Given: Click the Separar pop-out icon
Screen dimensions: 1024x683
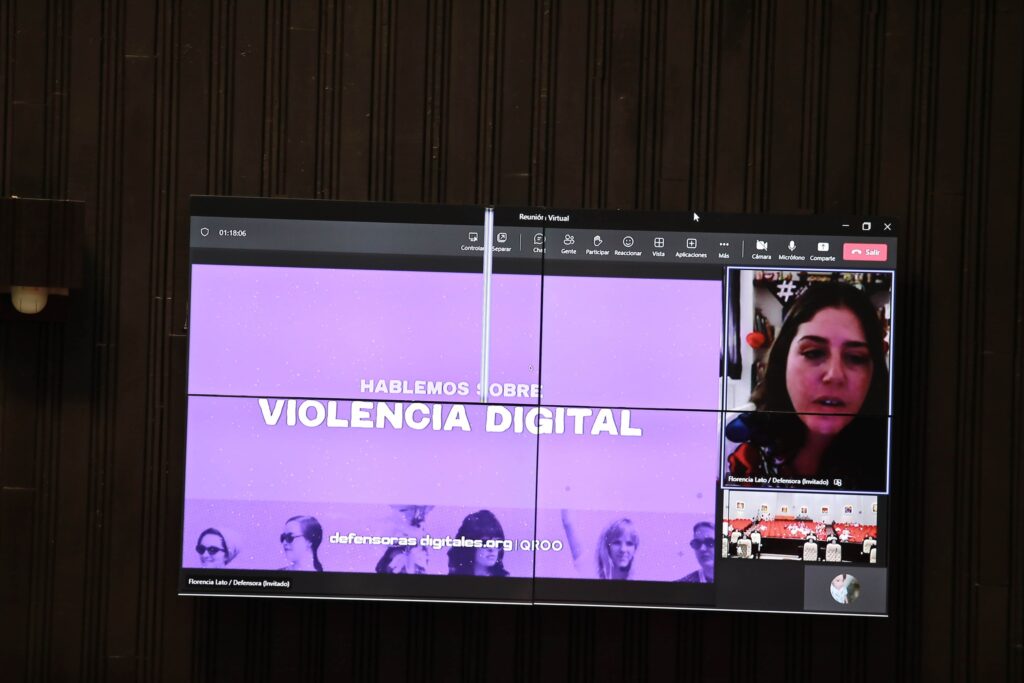Looking at the screenshot, I should [502, 242].
